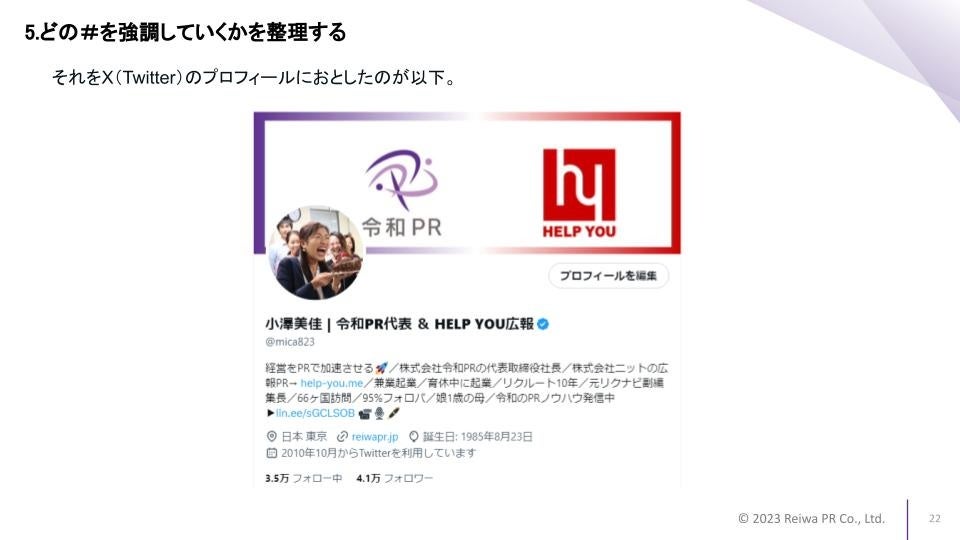
Task: Click the 経営をPRで加速させる bio line
Action: click(319, 368)
